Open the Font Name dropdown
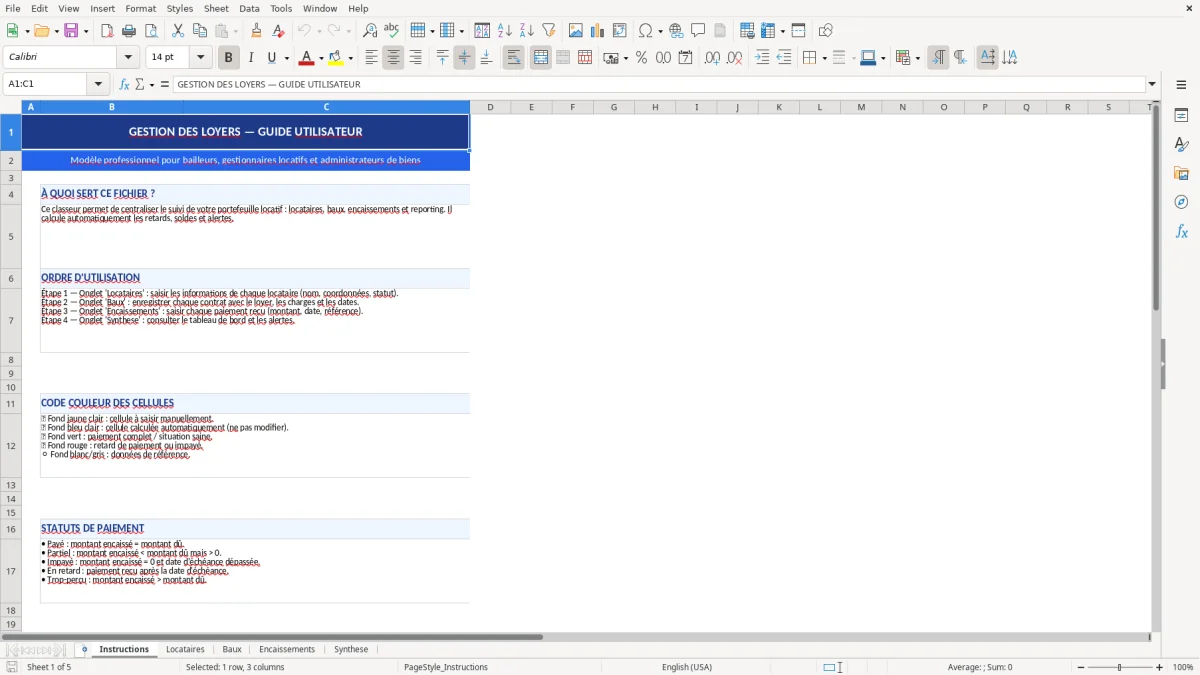 127,57
